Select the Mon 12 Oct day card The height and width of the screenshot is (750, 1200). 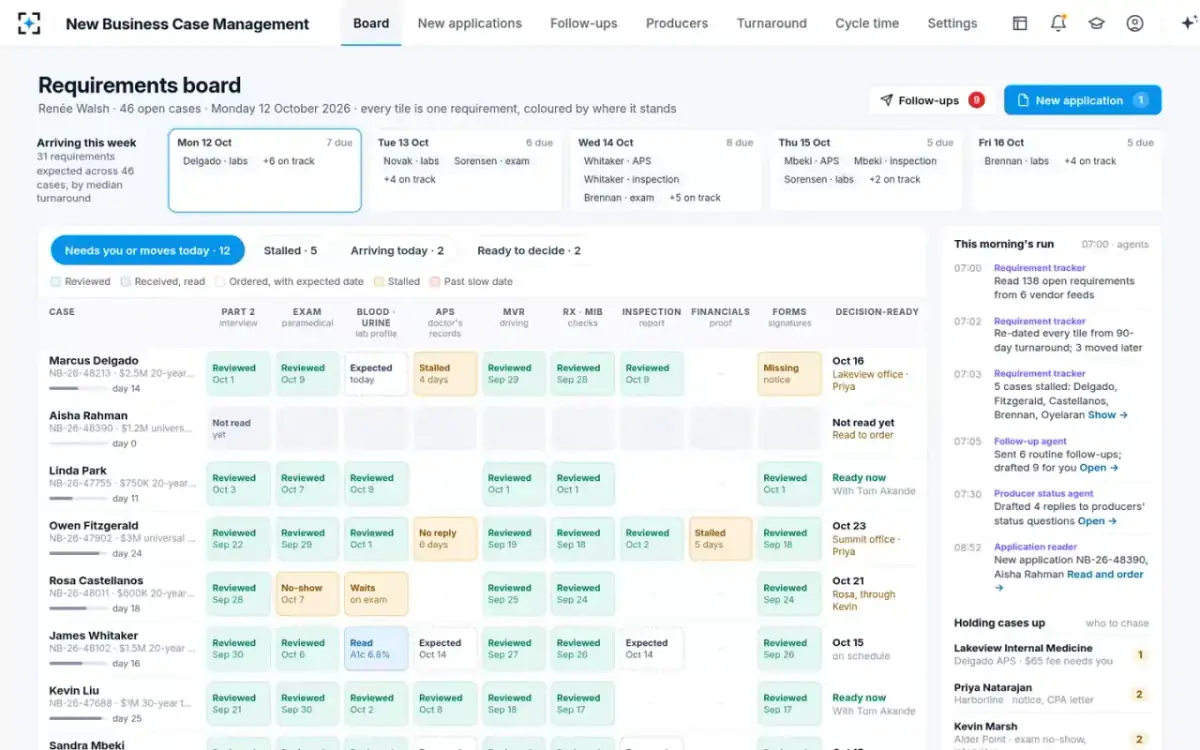coord(264,171)
